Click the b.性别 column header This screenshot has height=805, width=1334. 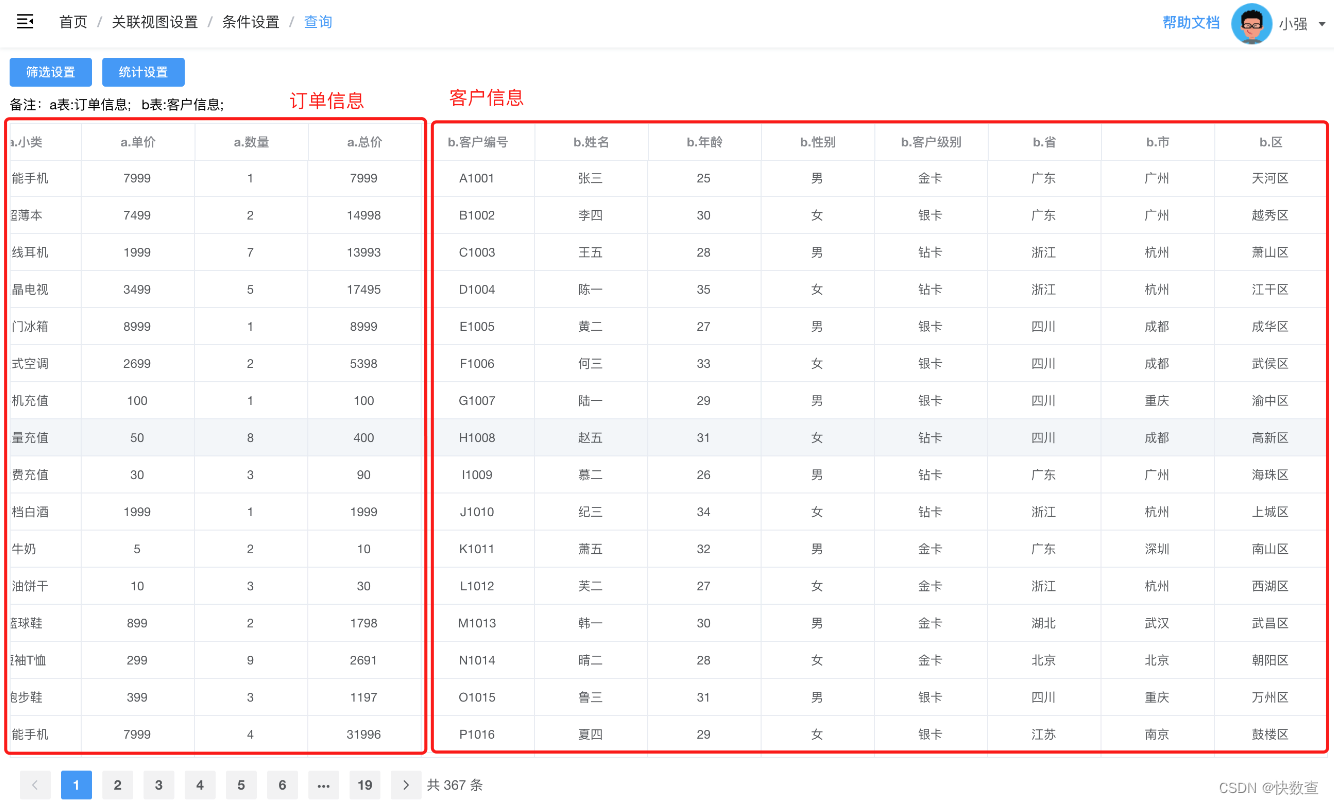pos(817,142)
